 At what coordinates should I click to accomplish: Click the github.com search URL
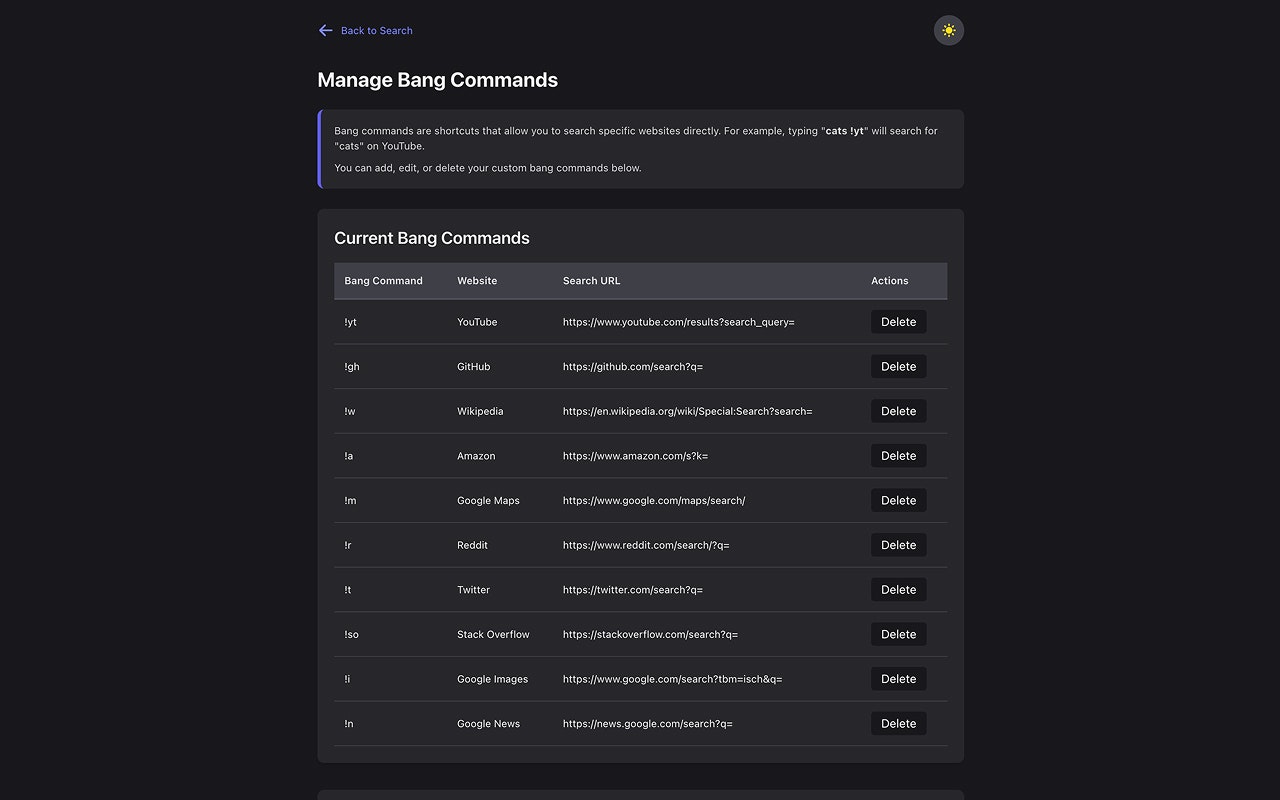click(x=633, y=367)
